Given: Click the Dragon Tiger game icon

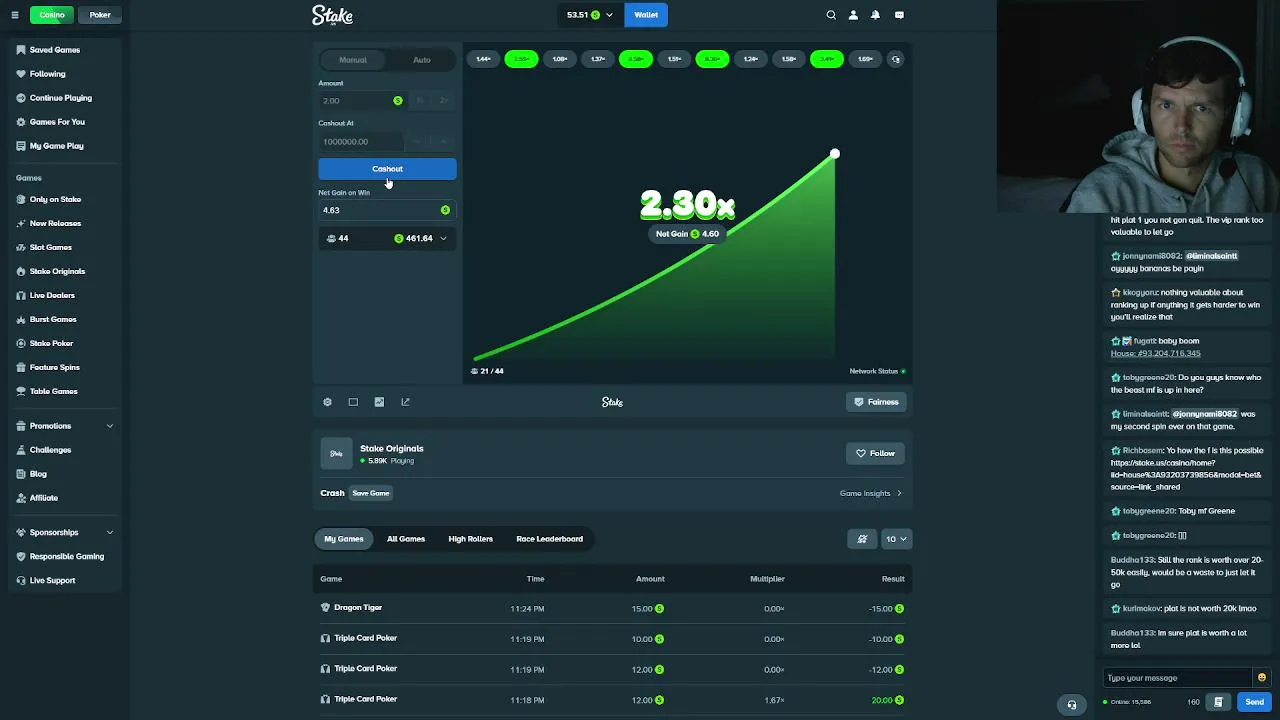Looking at the screenshot, I should [325, 608].
